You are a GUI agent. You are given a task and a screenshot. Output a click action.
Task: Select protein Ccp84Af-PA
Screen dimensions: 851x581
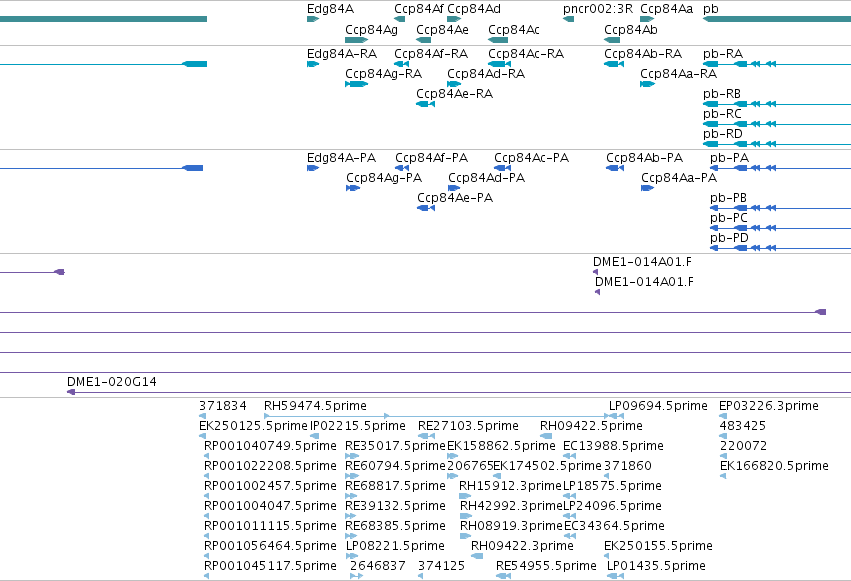(431, 158)
